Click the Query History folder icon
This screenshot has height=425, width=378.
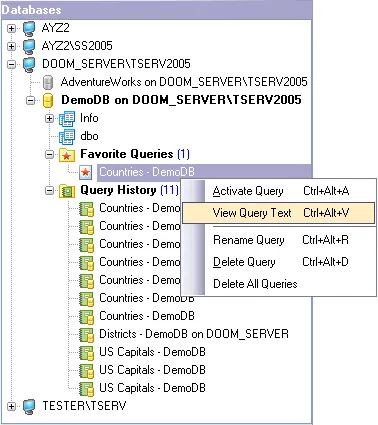[x=67, y=191]
